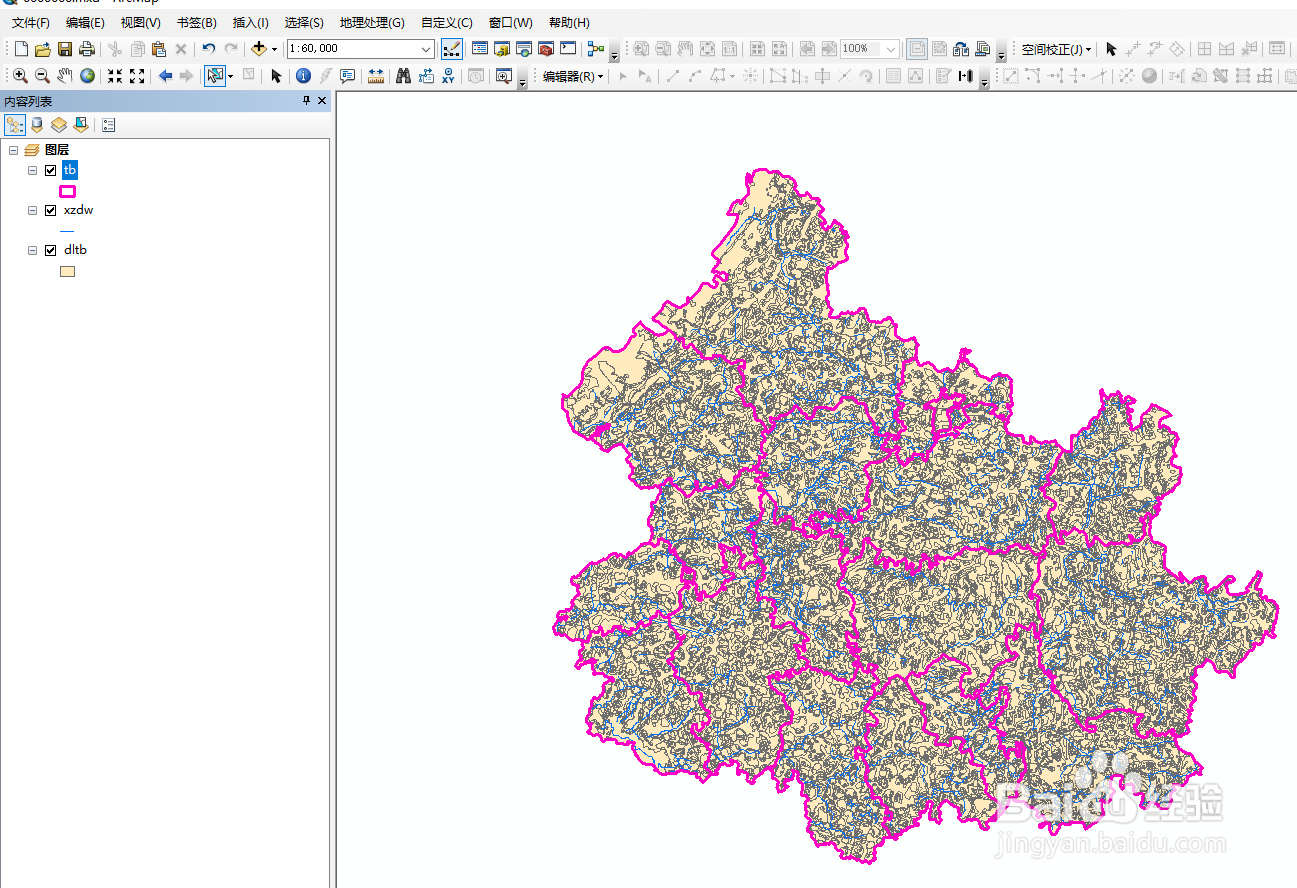Go back to previous extent
Screen dimensions: 1297x888
point(165,76)
